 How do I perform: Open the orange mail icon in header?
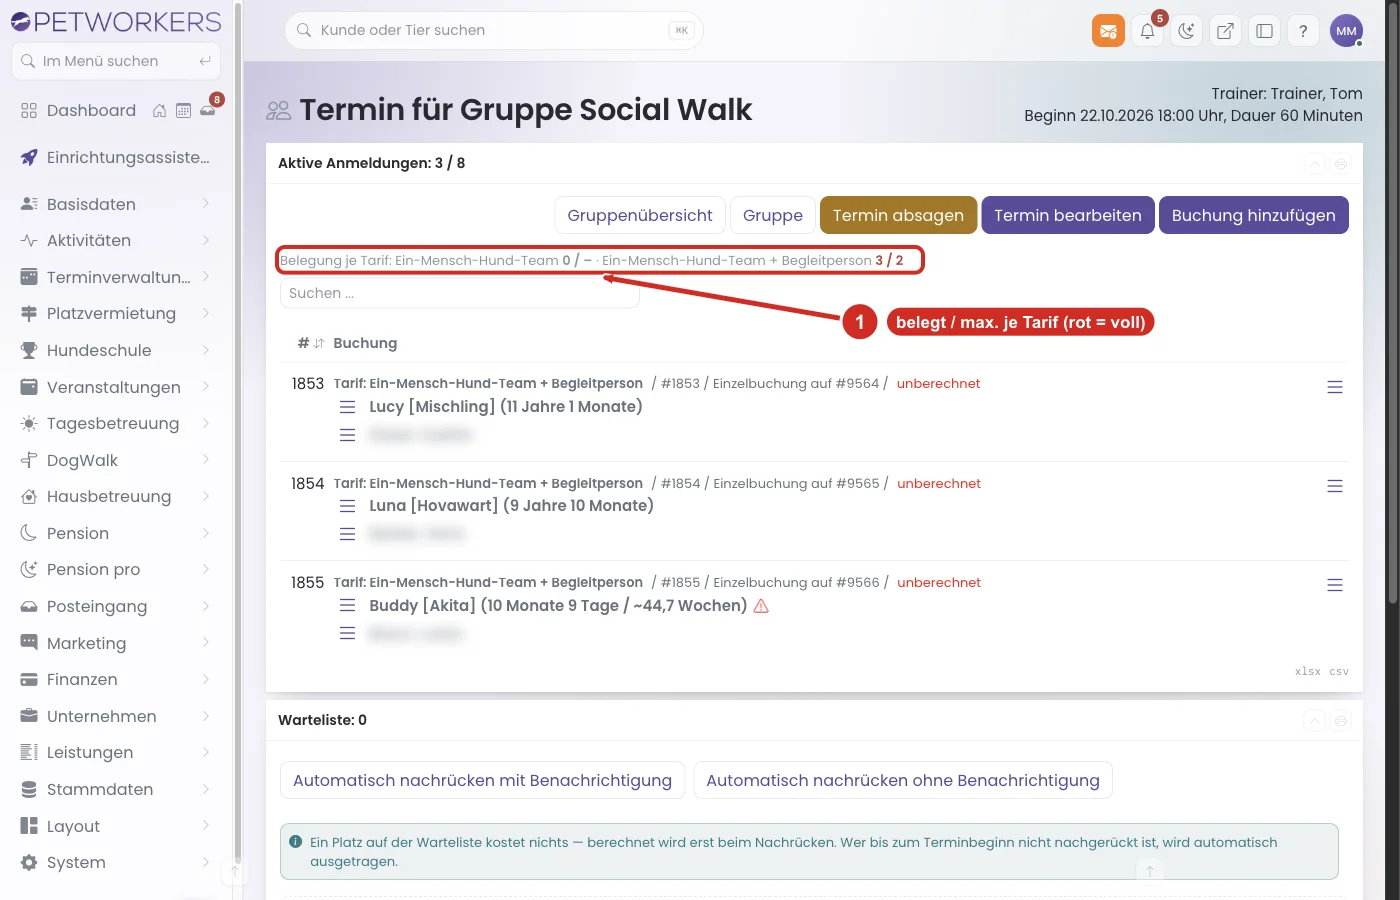pyautogui.click(x=1108, y=31)
